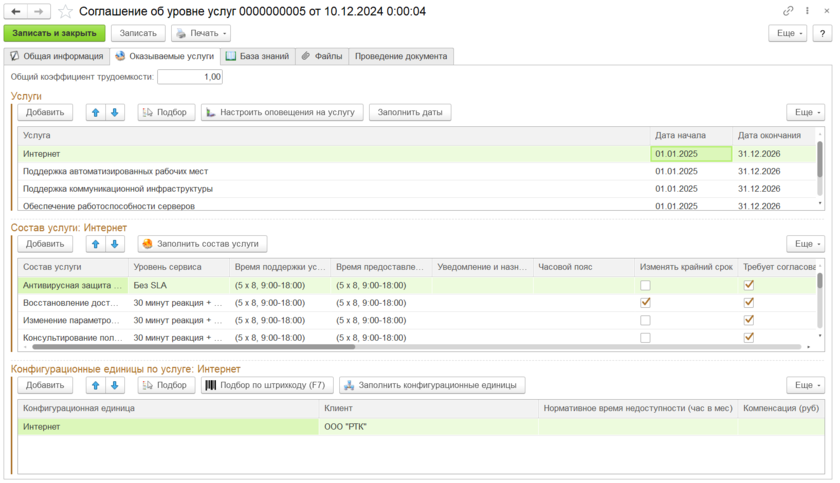The width and height of the screenshot is (840, 483).
Task: Move item up in Состав услуги toolbar
Action: tap(96, 243)
